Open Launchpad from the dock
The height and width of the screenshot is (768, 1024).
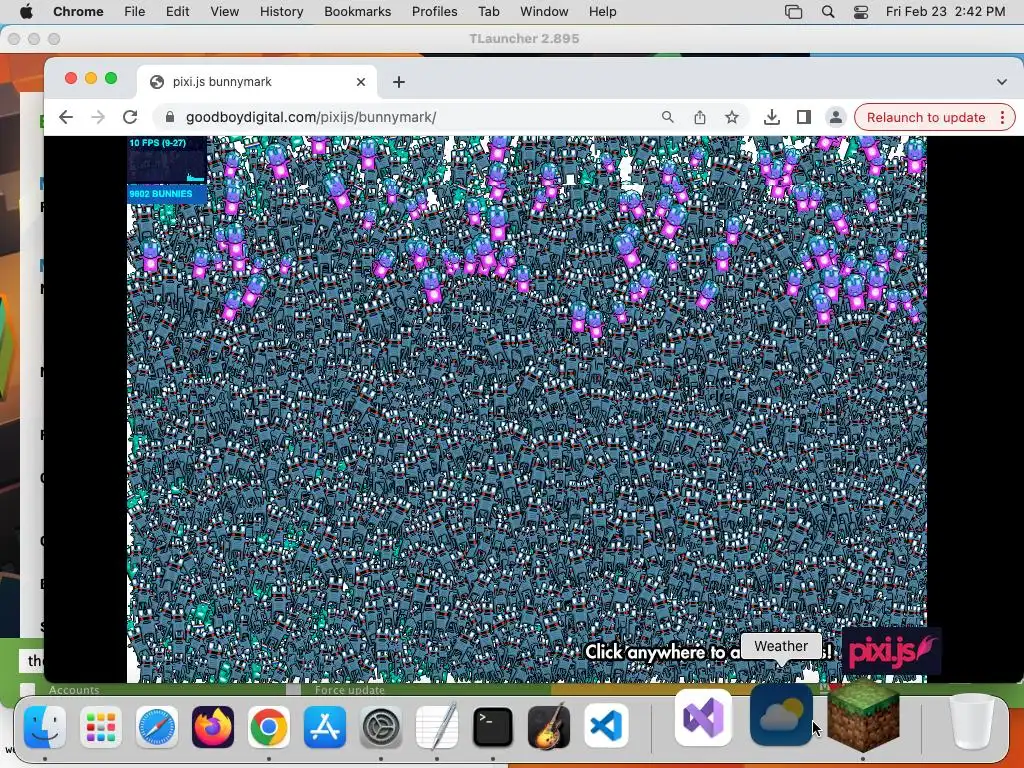[101, 726]
